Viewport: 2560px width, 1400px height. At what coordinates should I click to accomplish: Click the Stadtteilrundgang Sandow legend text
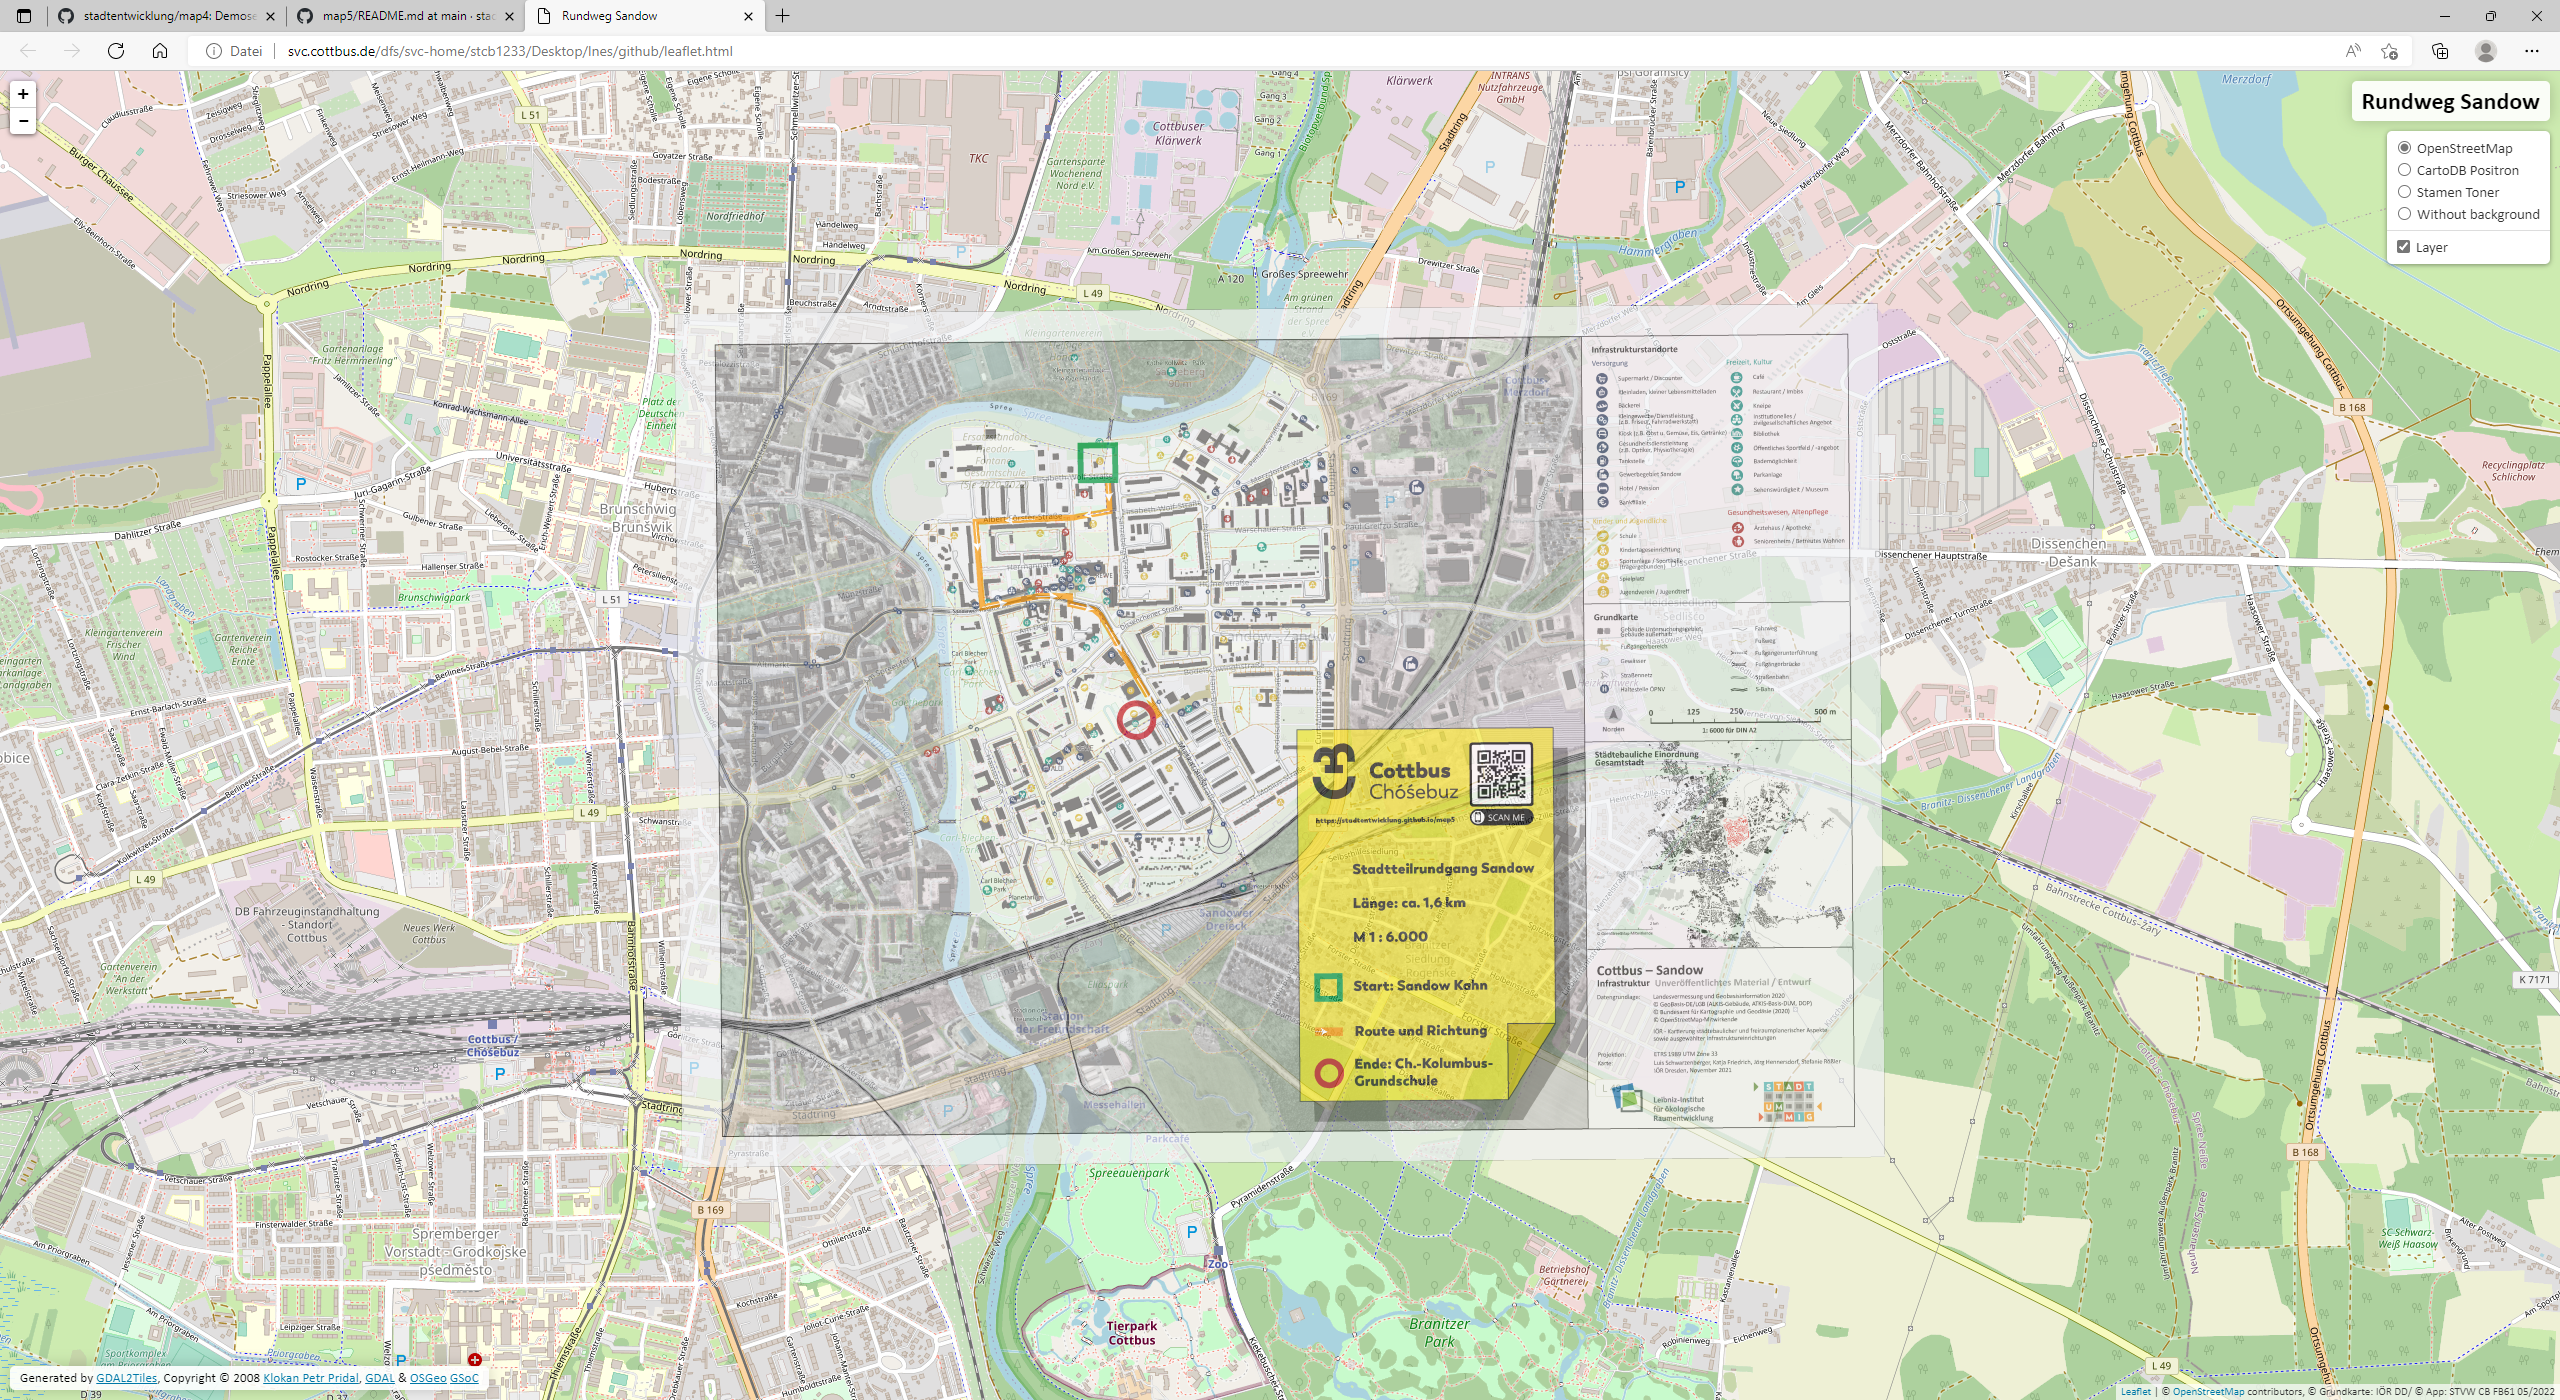1442,868
